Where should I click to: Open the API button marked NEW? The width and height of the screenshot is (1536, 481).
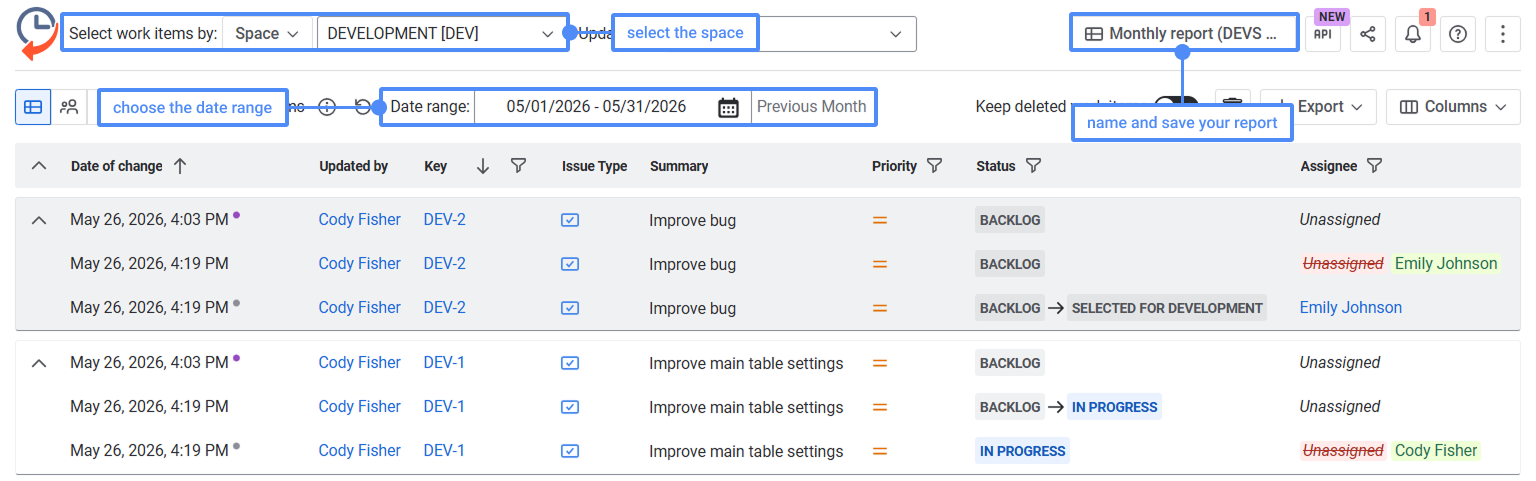tap(1323, 34)
